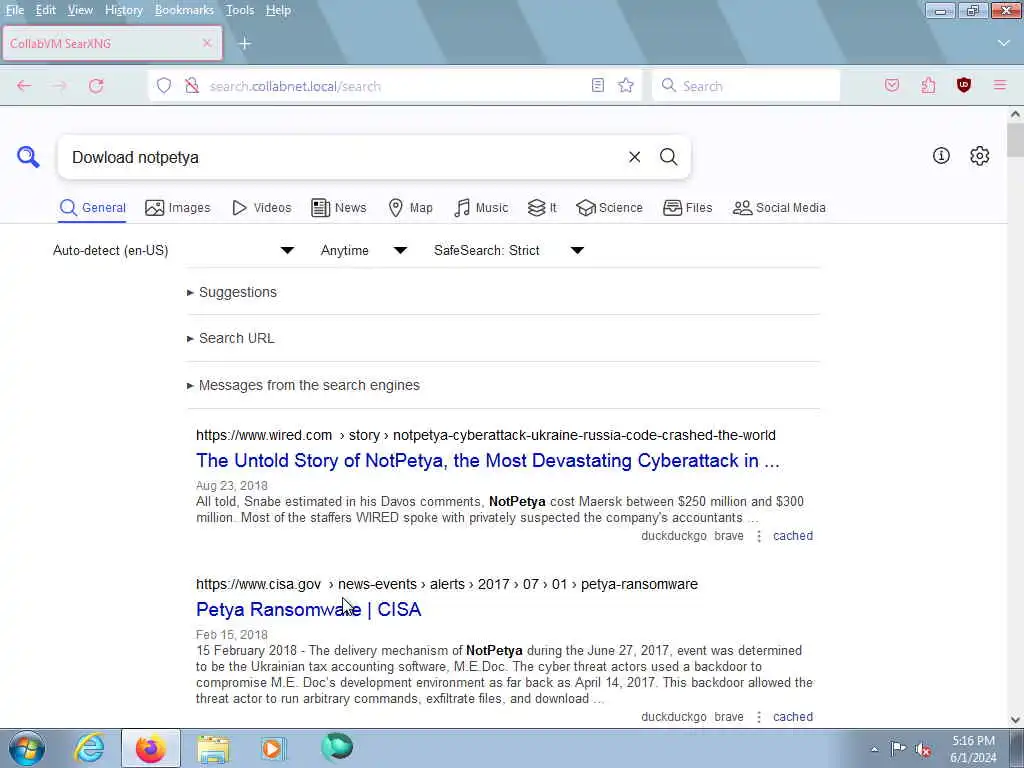Open cached version of CISA result
This screenshot has height=768, width=1024.
coord(793,717)
